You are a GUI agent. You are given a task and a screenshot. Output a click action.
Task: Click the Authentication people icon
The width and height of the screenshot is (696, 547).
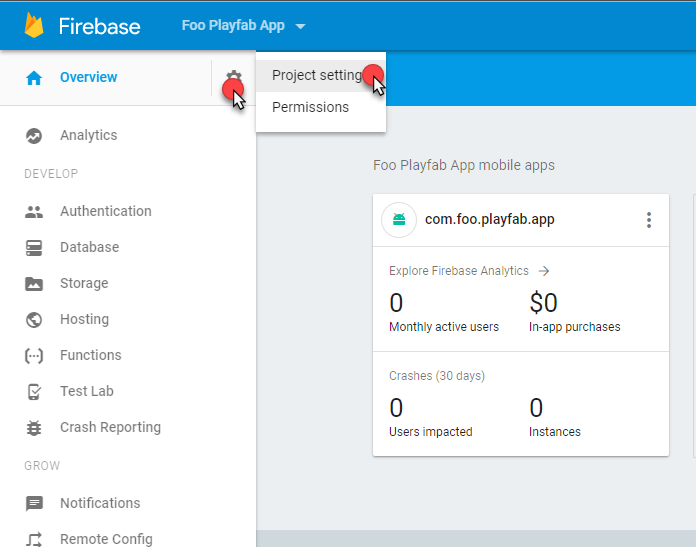click(34, 212)
